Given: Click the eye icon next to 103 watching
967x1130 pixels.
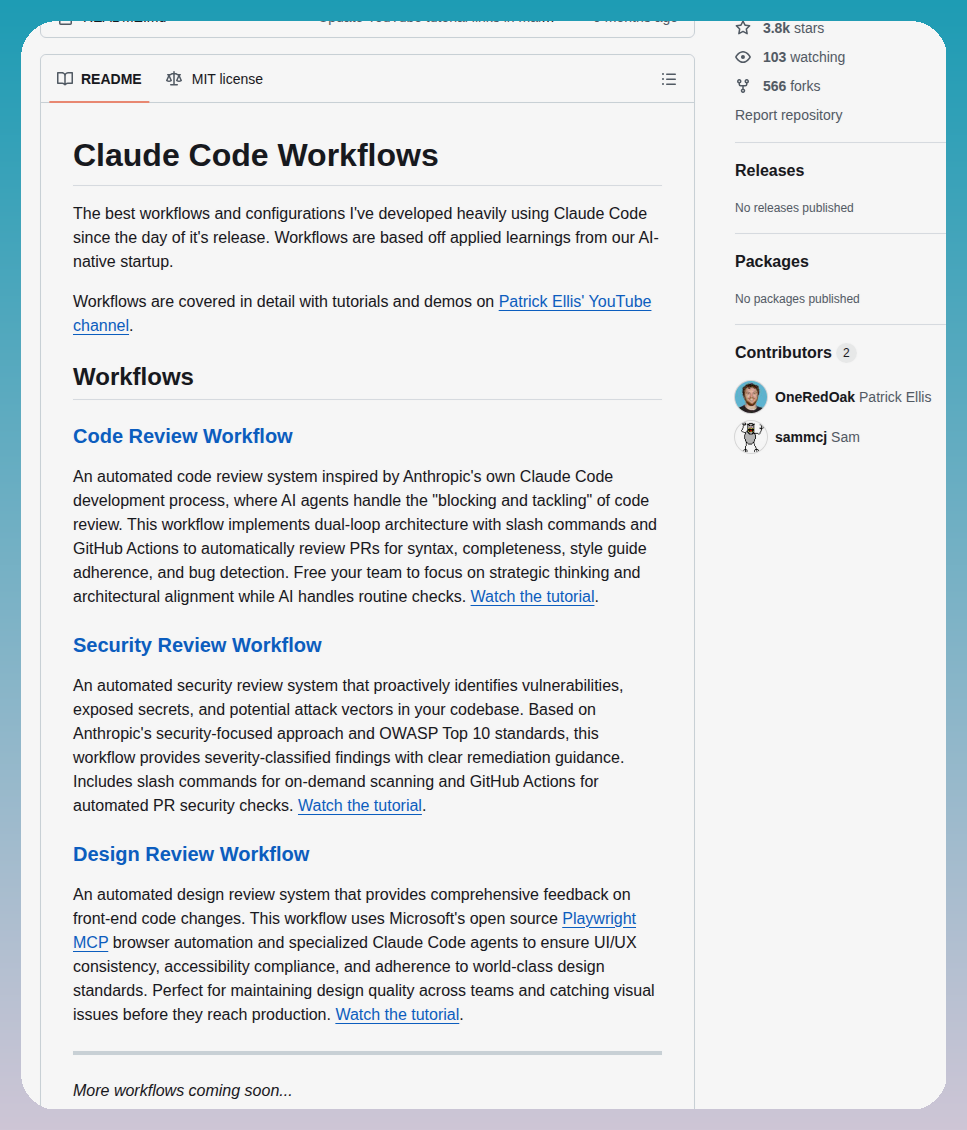Looking at the screenshot, I should tap(743, 57).
